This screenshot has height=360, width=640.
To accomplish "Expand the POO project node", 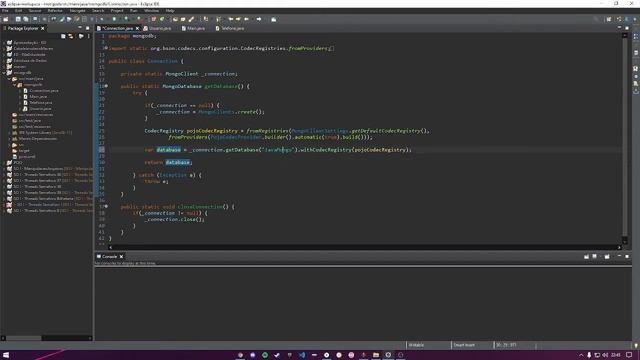I will 4,162.
